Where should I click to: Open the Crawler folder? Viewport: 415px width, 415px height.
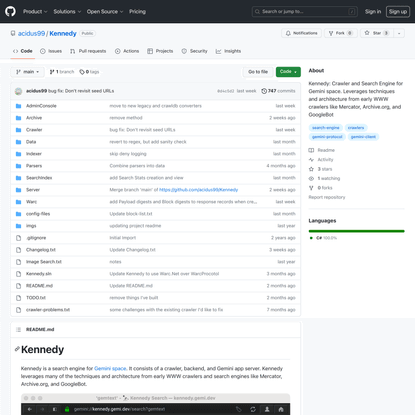34,130
